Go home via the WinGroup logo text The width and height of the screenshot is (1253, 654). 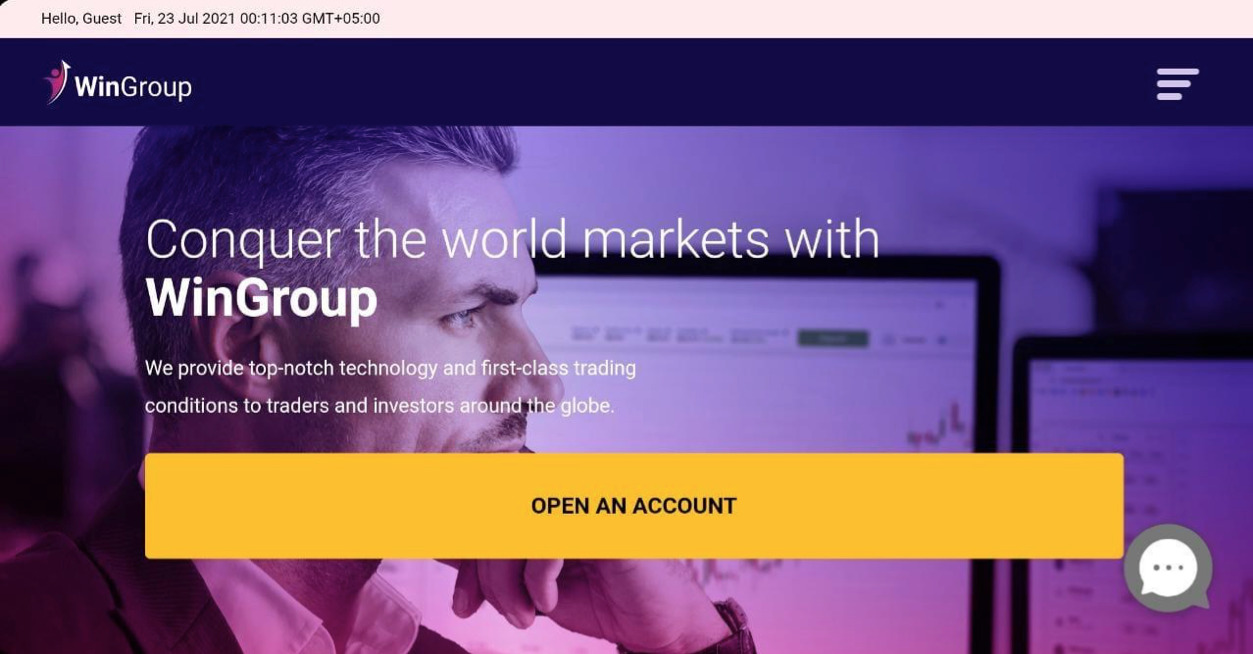click(x=133, y=87)
